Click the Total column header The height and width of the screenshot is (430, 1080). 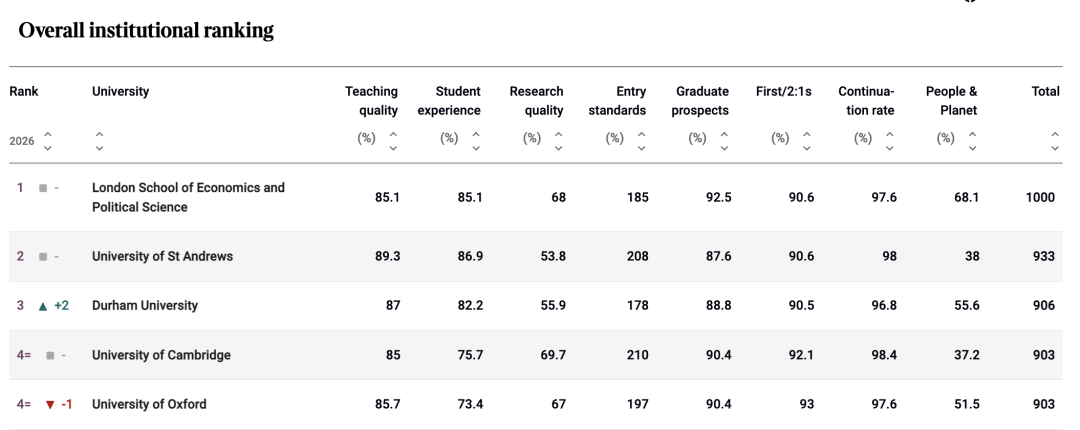(x=1045, y=91)
